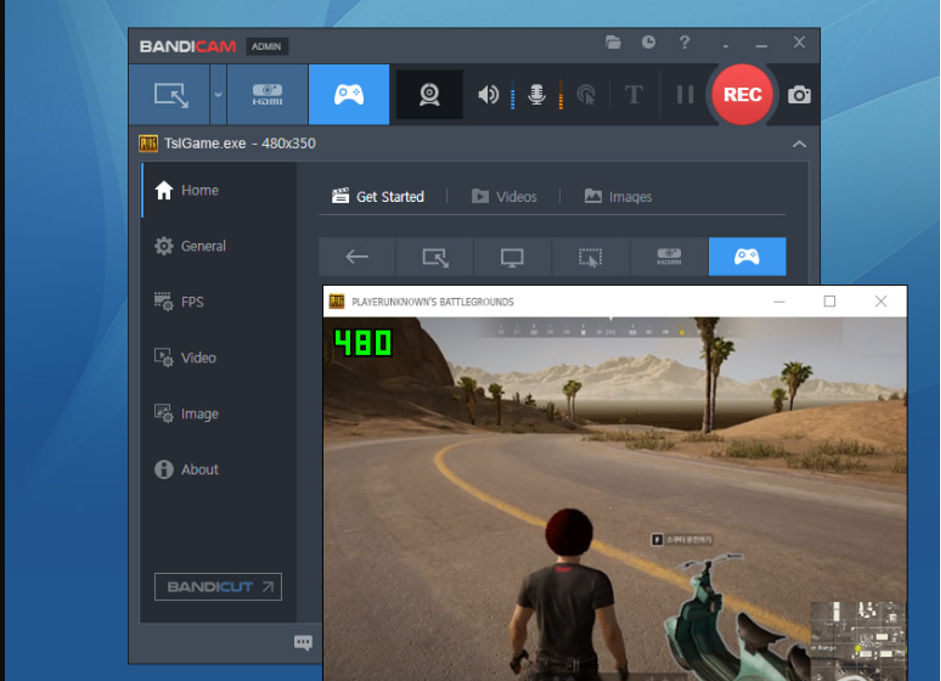Click compass bar in PUBG game
941x681 pixels.
coord(609,328)
